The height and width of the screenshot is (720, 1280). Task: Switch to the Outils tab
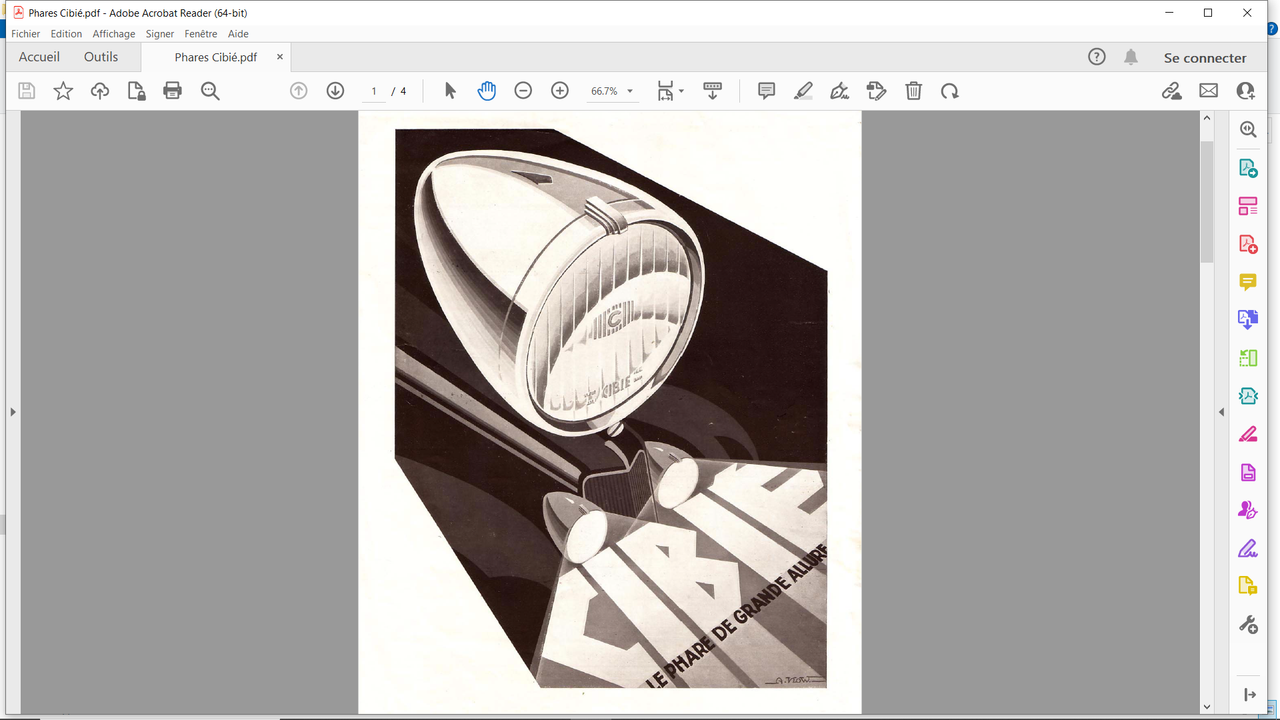click(x=101, y=57)
